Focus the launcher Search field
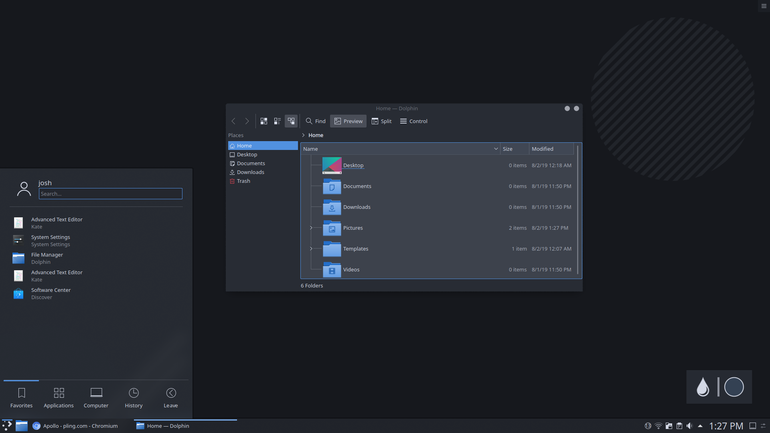This screenshot has height=433, width=770. tap(110, 193)
